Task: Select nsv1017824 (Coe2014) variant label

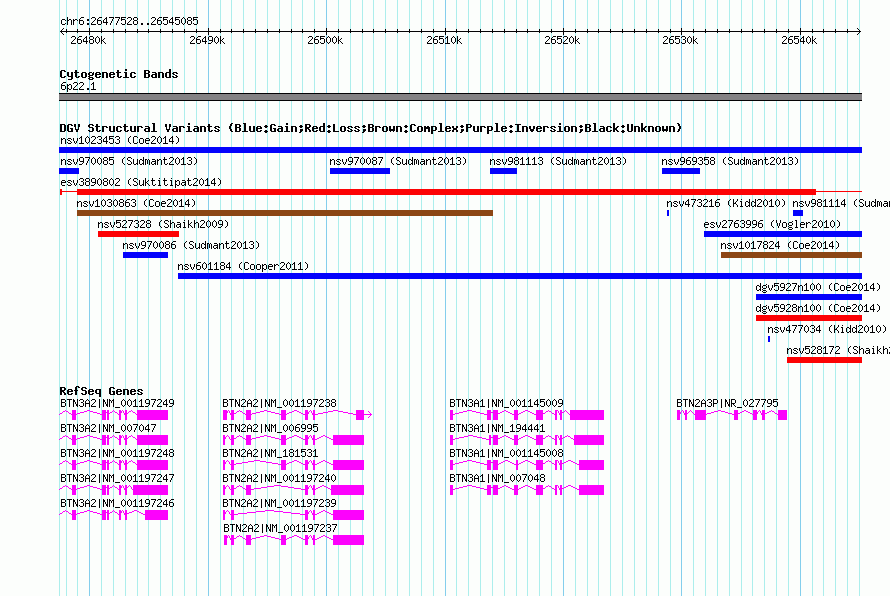Action: [x=780, y=245]
